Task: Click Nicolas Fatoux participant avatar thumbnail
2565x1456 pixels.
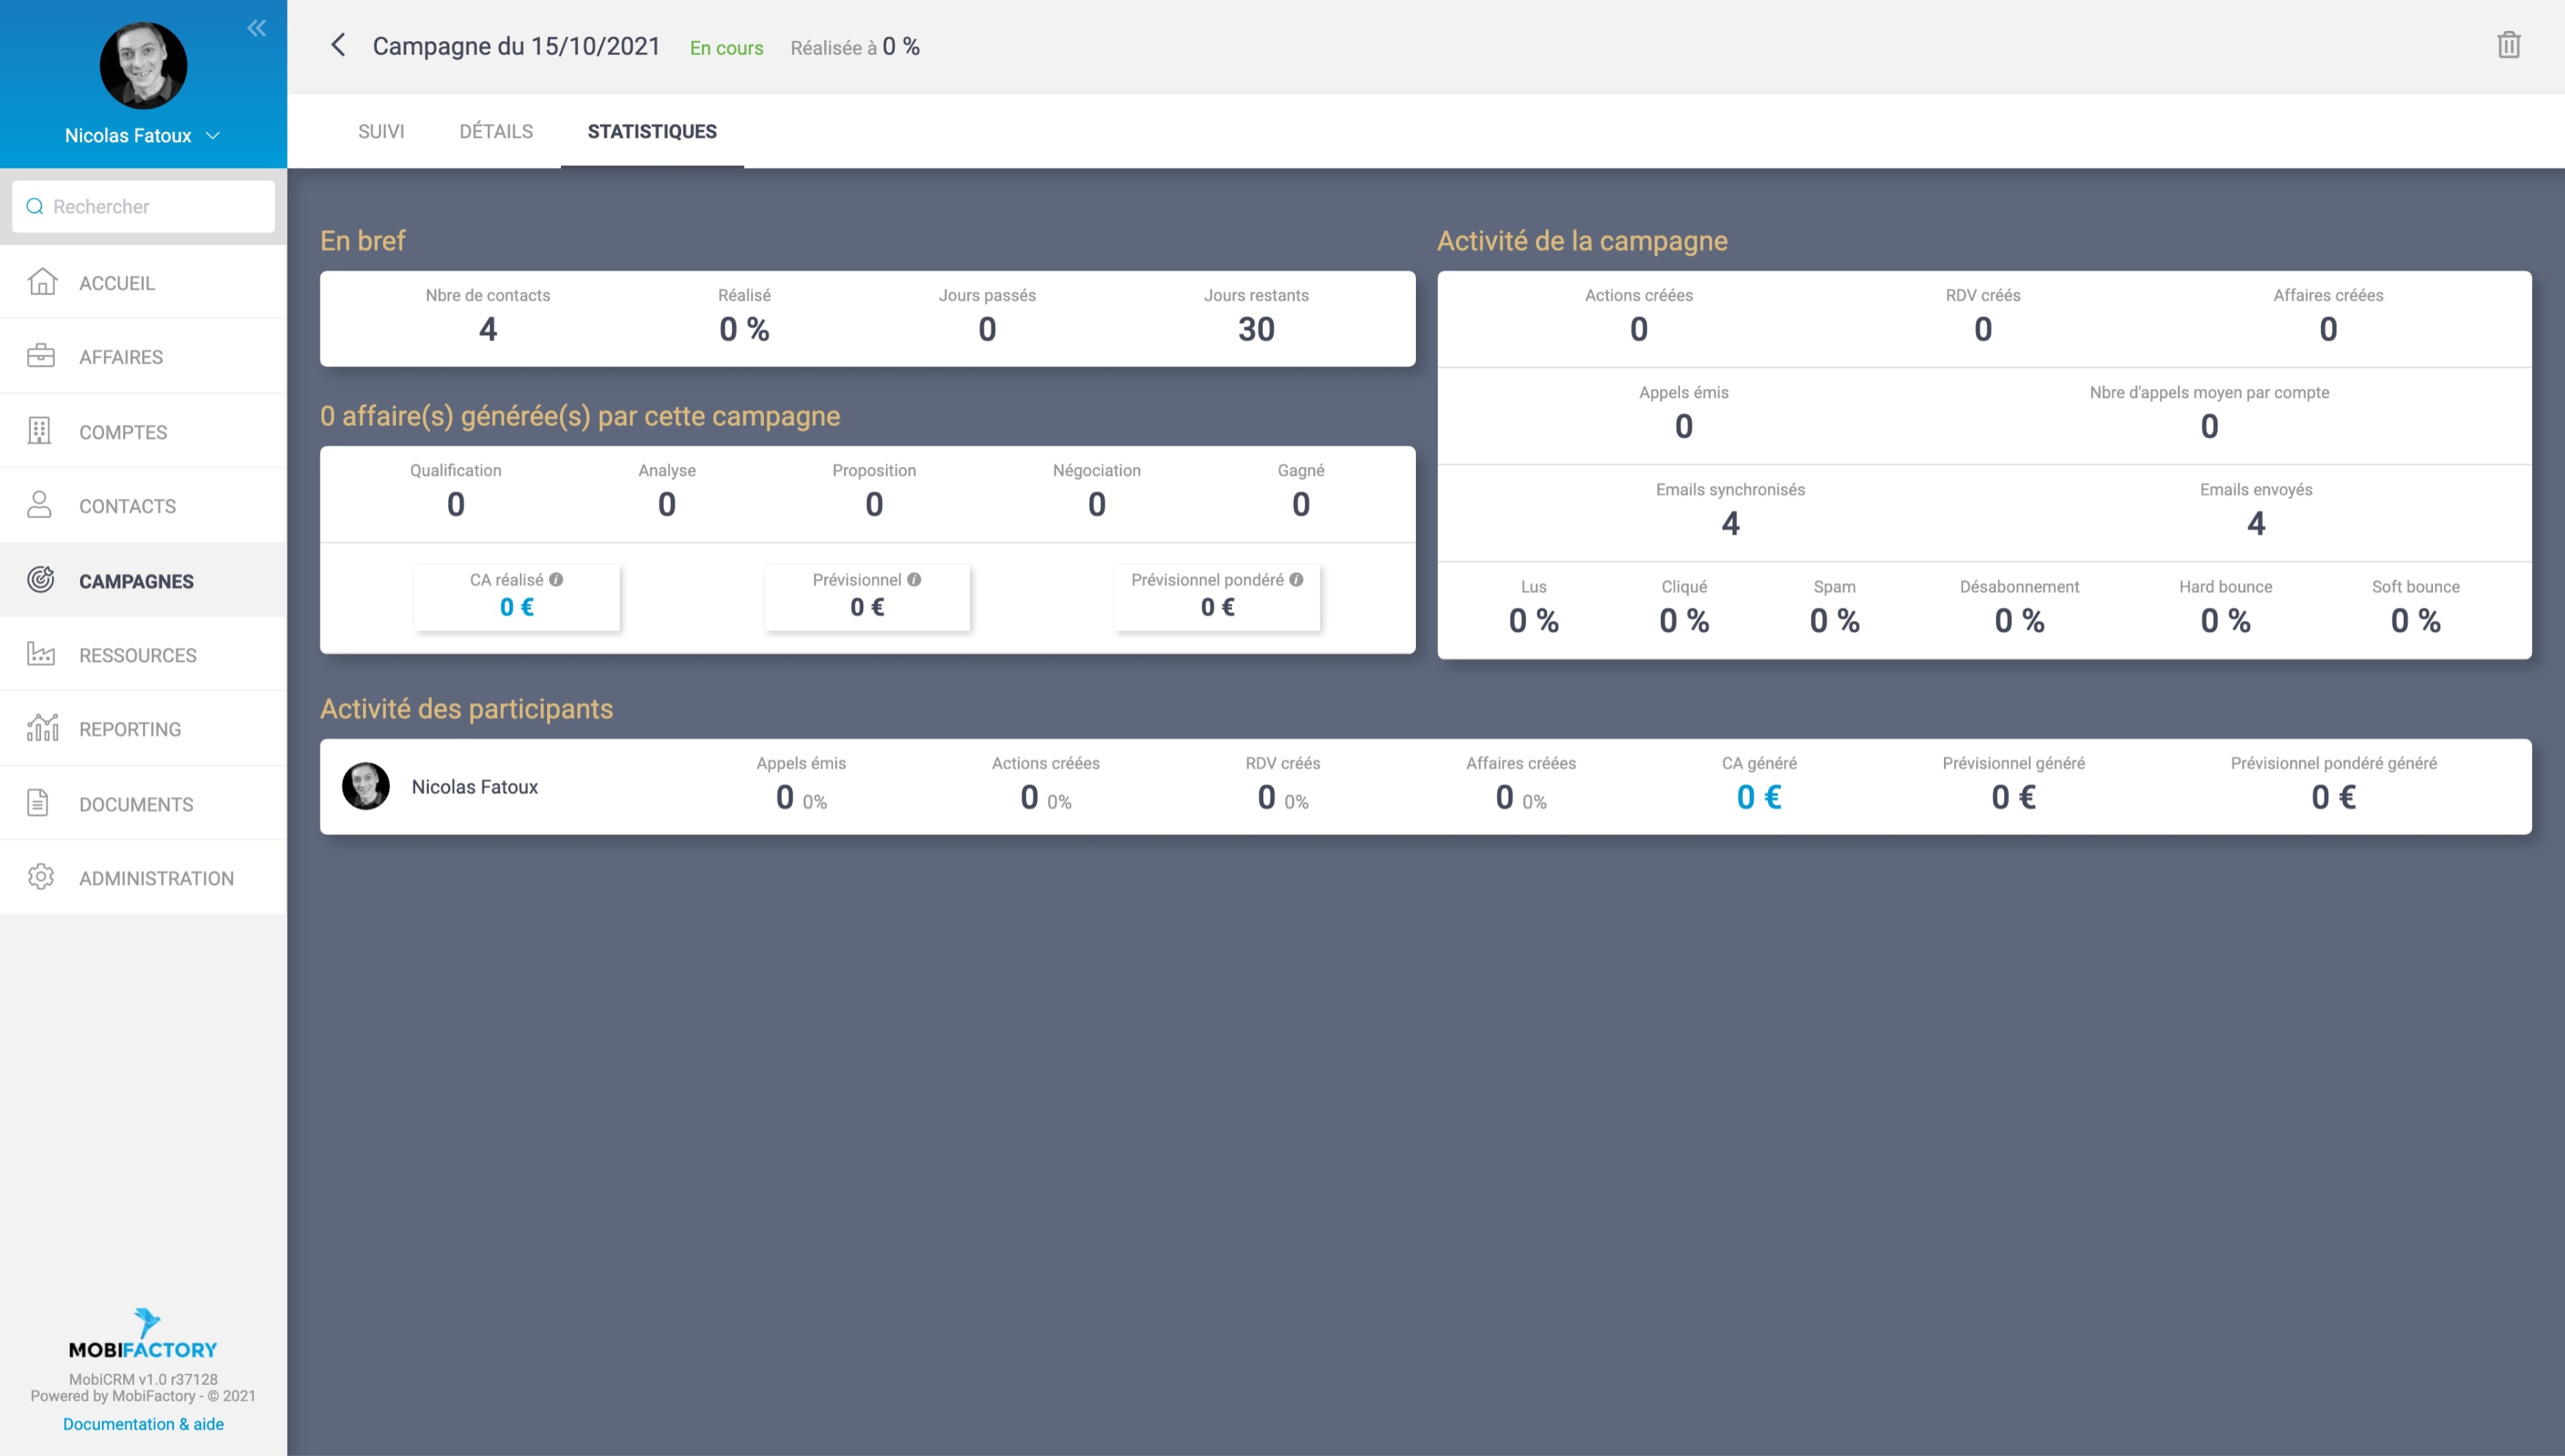Action: point(366,786)
